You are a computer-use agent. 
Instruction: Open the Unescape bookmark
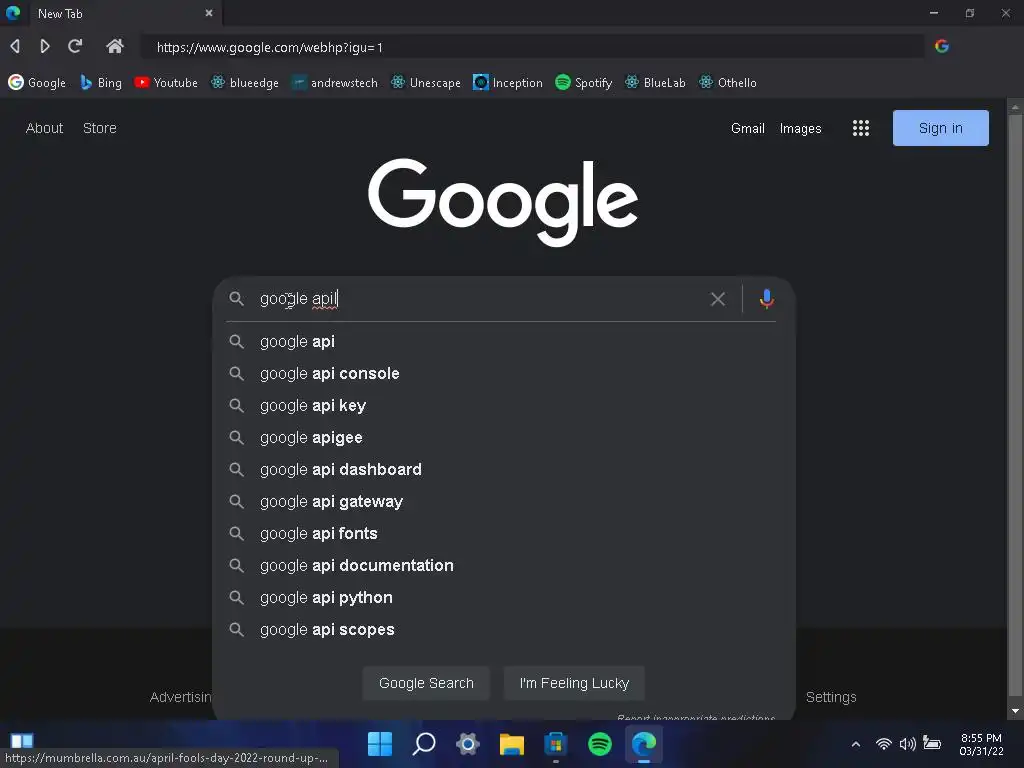click(426, 82)
